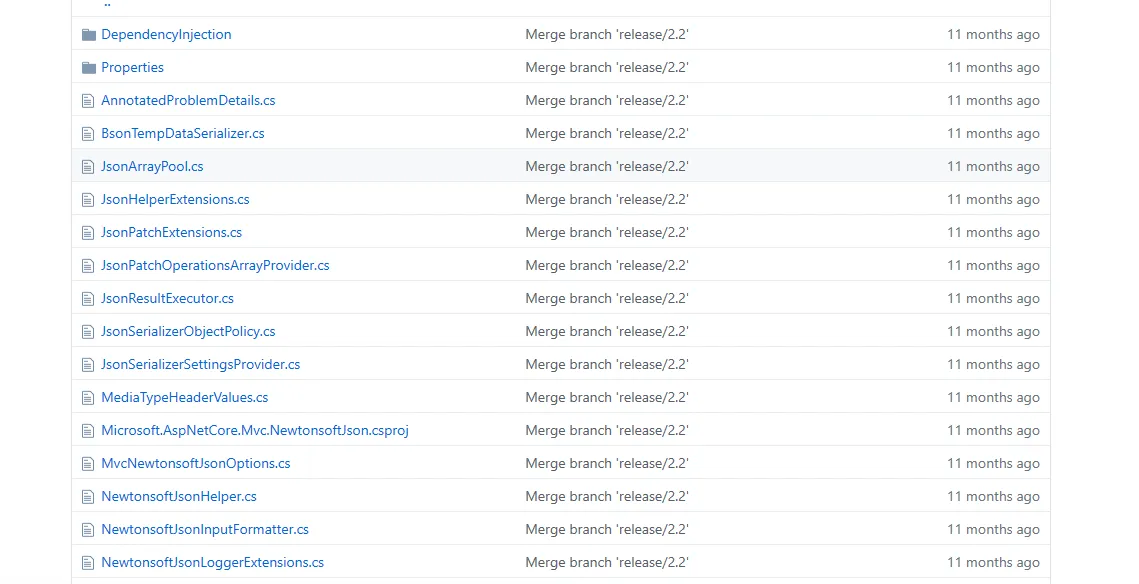Viewport: 1139px width, 584px height.
Task: Open NewtonsoftJsonInputFormatter.cs file
Action: pyautogui.click(x=205, y=530)
